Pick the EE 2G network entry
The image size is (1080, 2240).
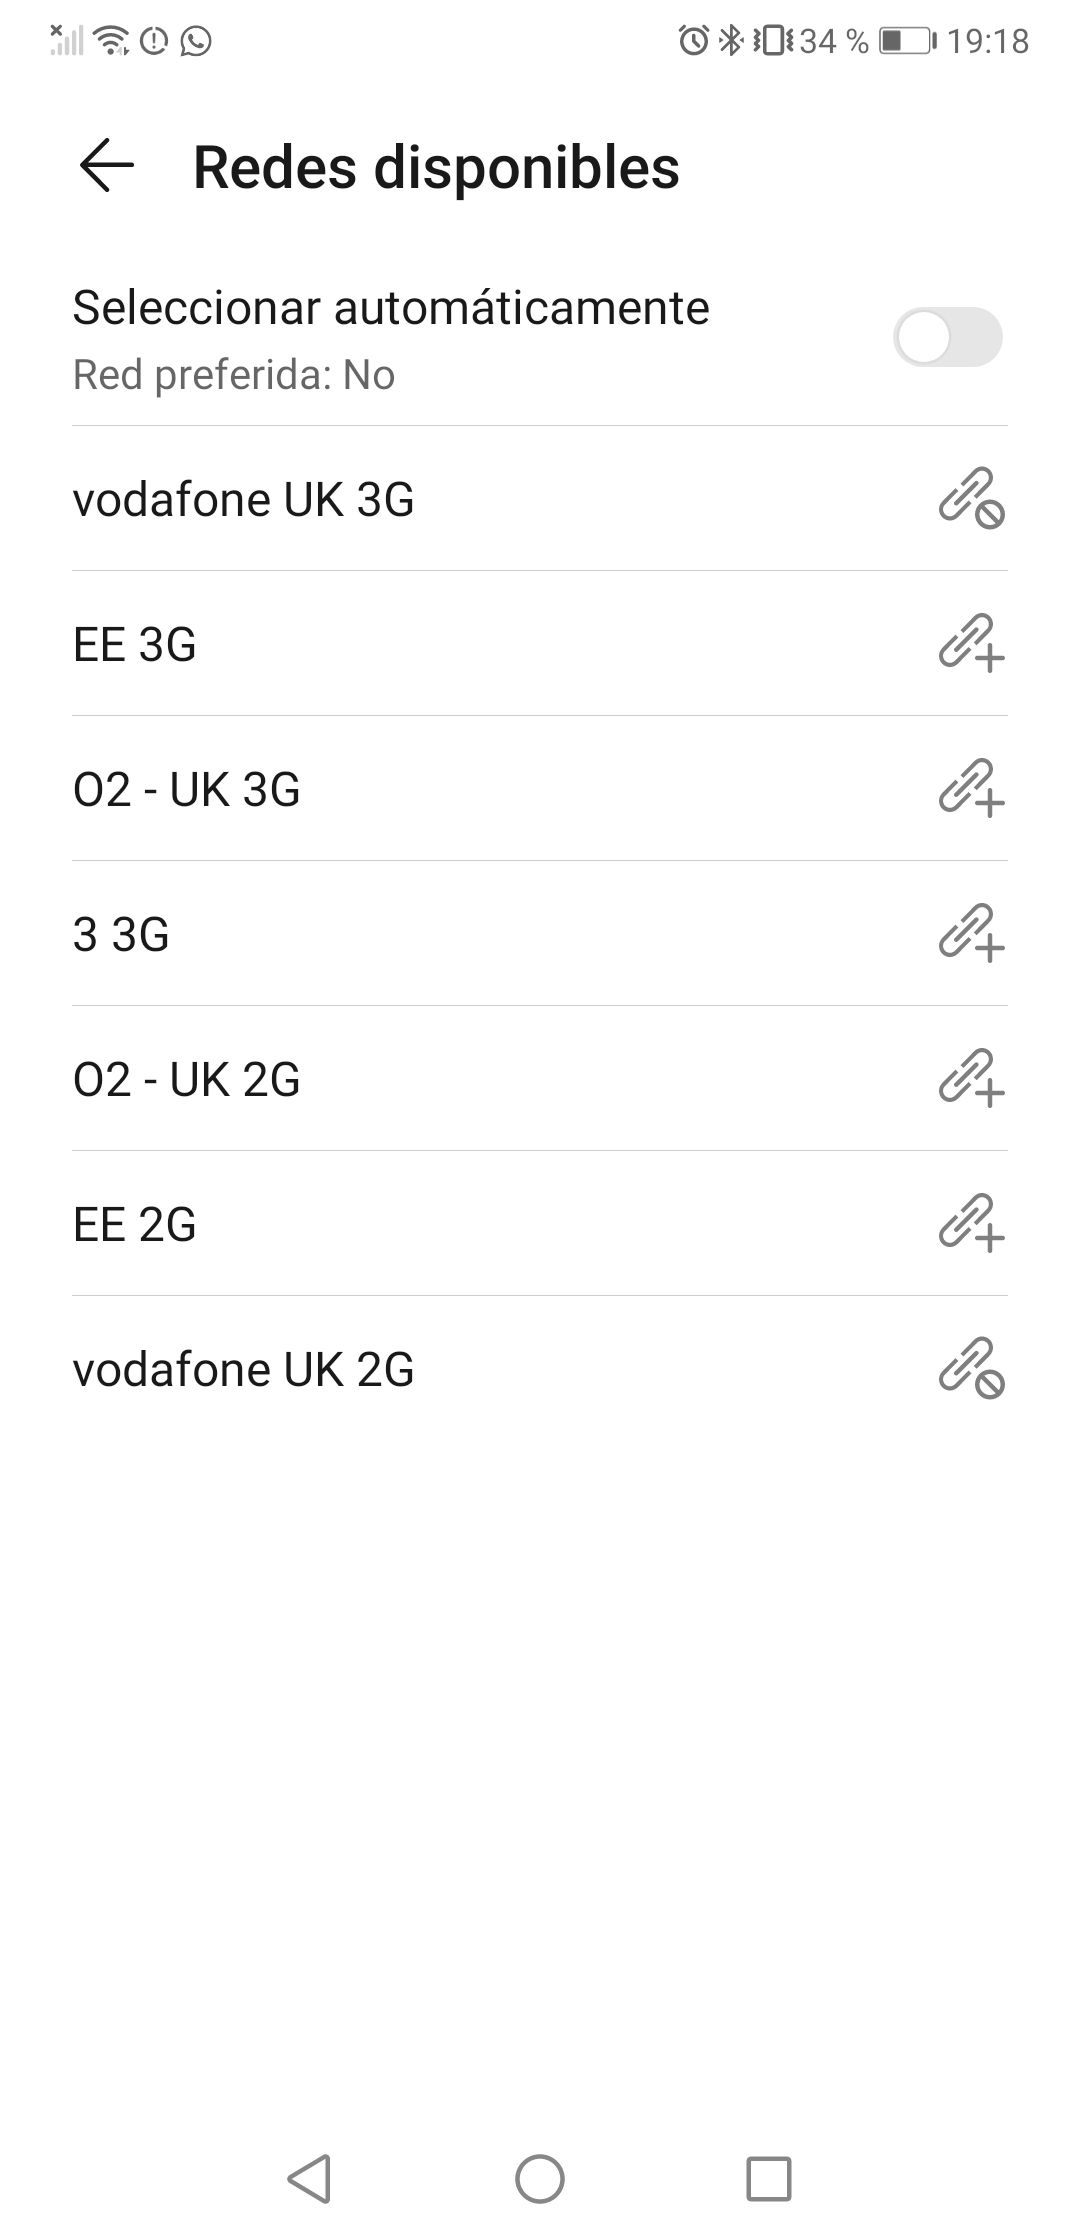tap(135, 1224)
